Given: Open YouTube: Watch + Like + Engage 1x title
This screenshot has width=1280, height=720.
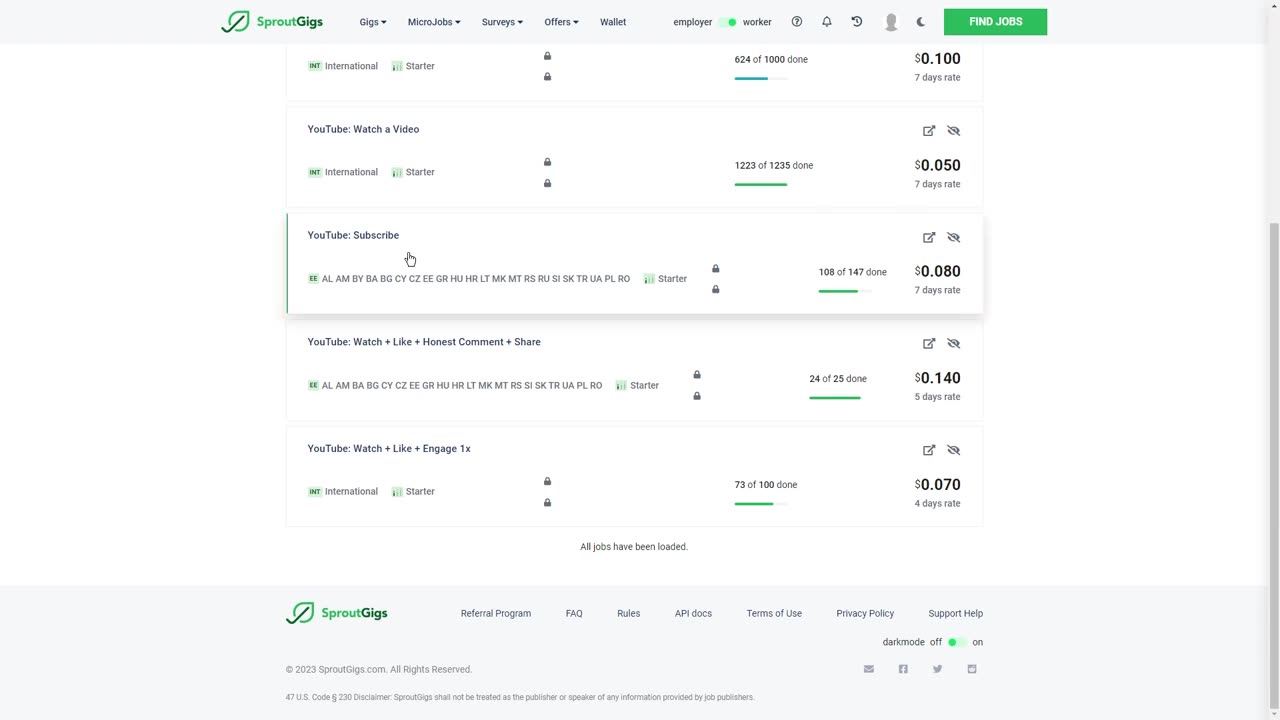Looking at the screenshot, I should click(389, 448).
